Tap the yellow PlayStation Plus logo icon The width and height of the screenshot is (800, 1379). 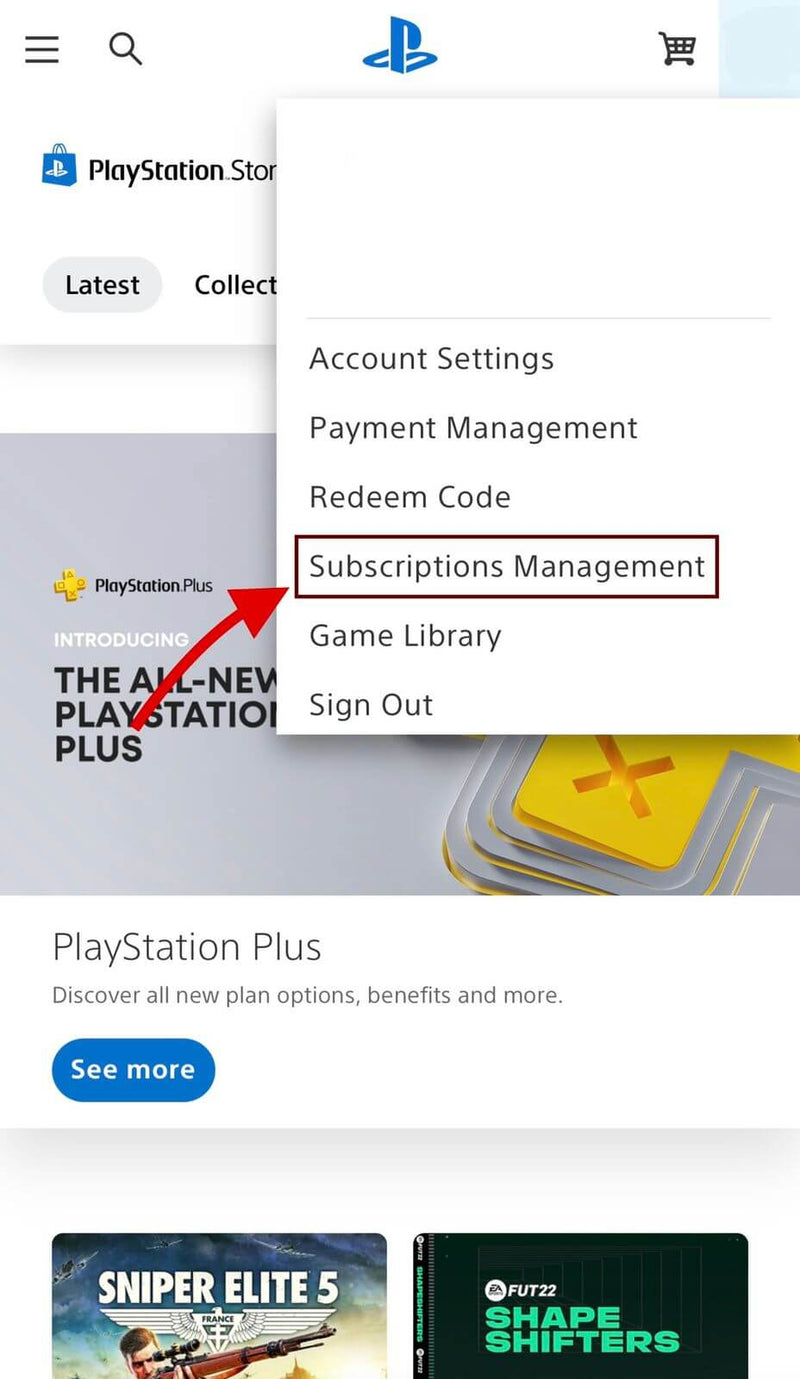click(x=69, y=585)
